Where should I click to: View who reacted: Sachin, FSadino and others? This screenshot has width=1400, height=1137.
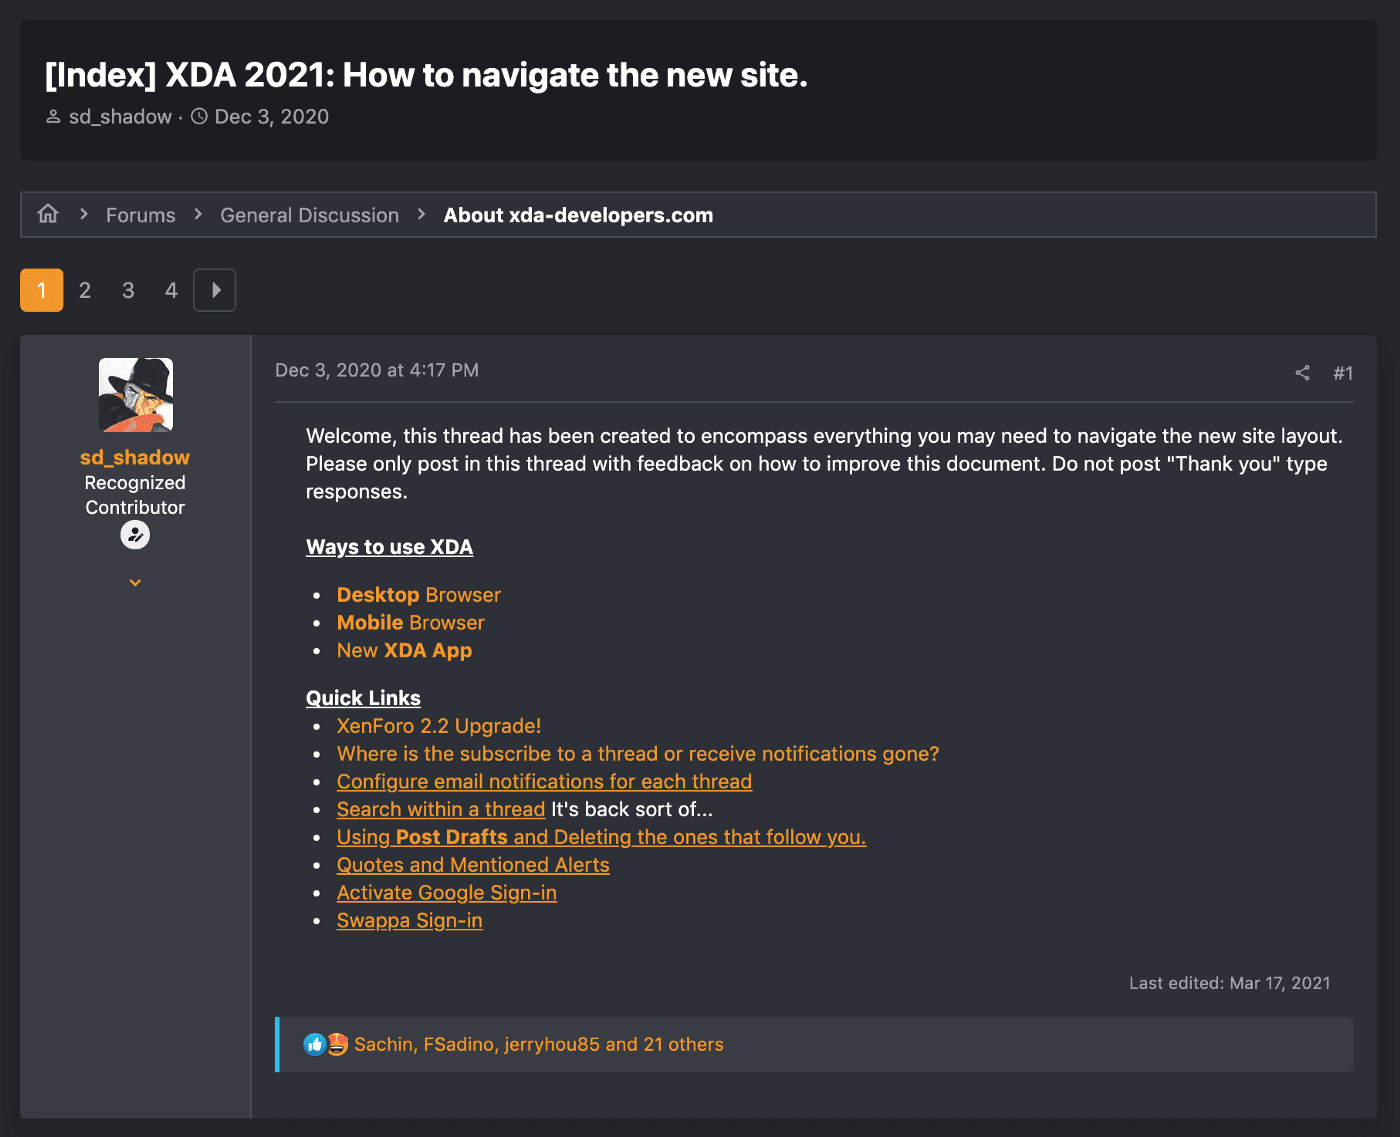[x=539, y=1044]
